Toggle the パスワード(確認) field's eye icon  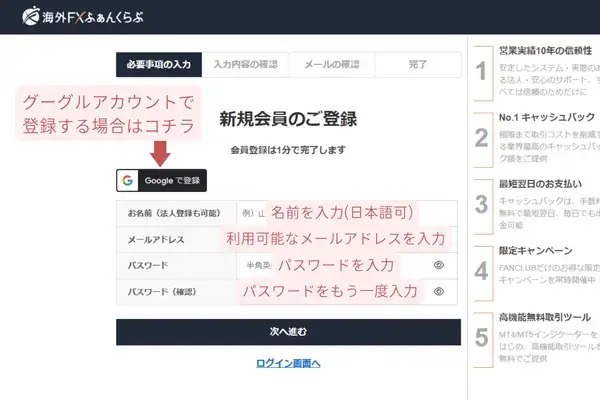[x=439, y=292]
